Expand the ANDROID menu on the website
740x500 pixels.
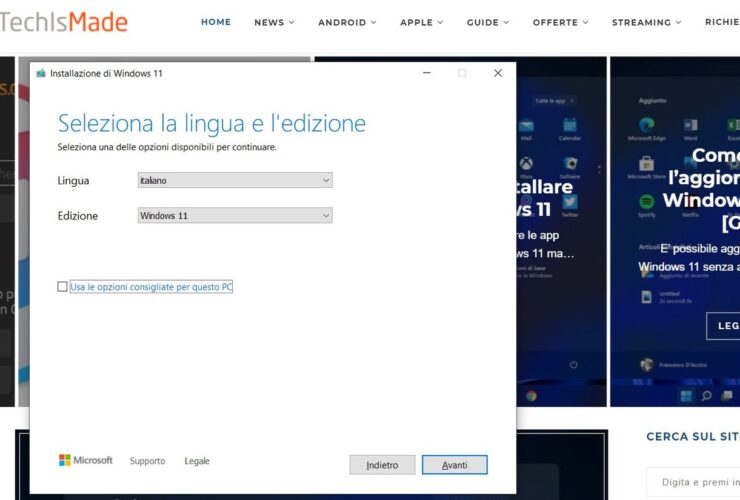pyautogui.click(x=347, y=22)
